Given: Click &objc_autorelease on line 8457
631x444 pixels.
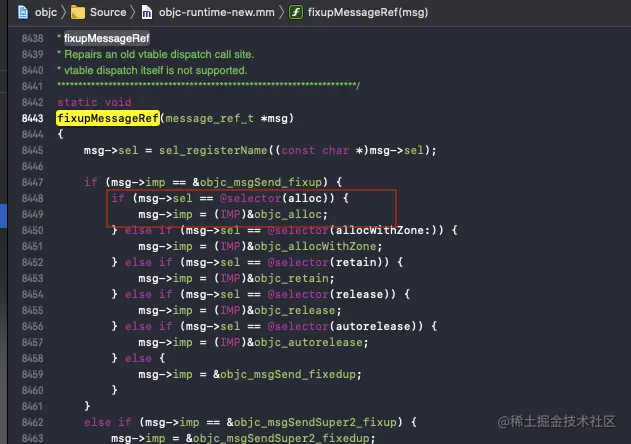Looking at the screenshot, I should click(x=305, y=342).
